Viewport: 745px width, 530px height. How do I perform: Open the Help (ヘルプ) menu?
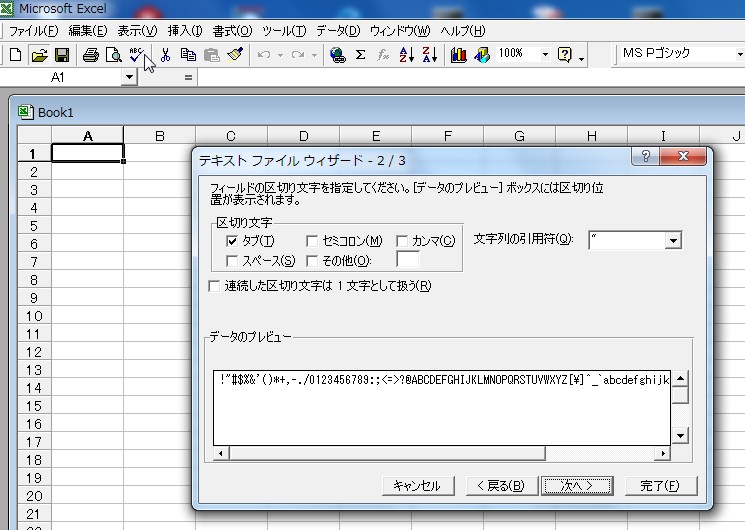click(463, 31)
